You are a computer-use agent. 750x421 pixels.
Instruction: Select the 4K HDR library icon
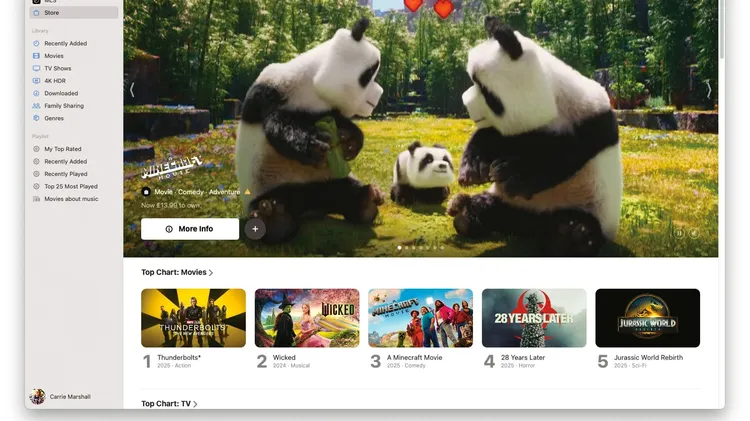coord(36,81)
